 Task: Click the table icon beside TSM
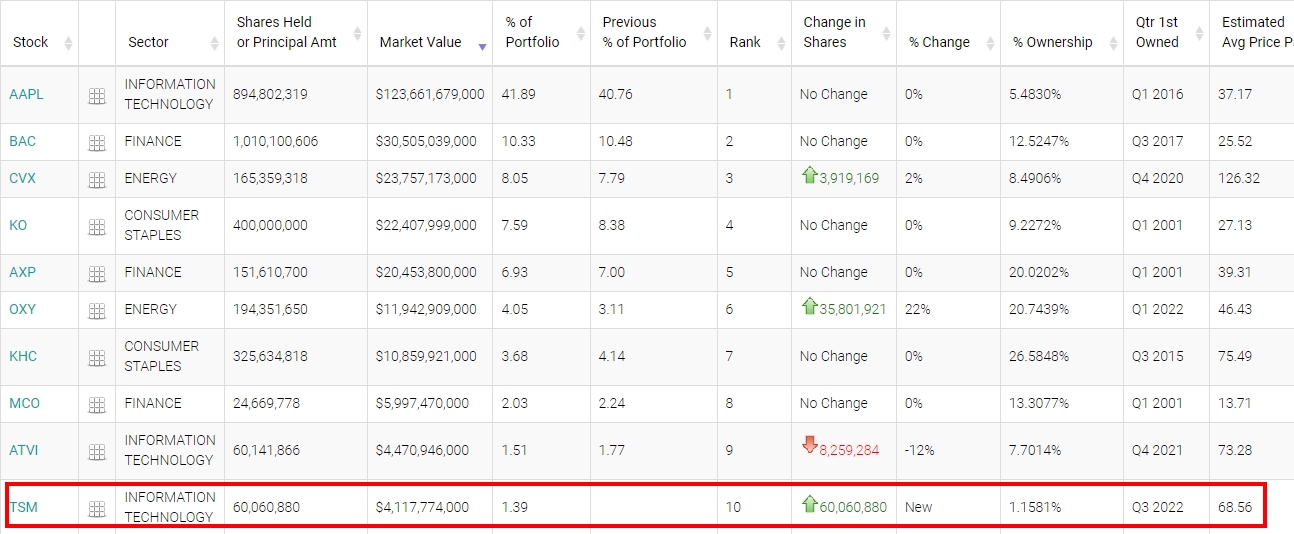pos(97,509)
